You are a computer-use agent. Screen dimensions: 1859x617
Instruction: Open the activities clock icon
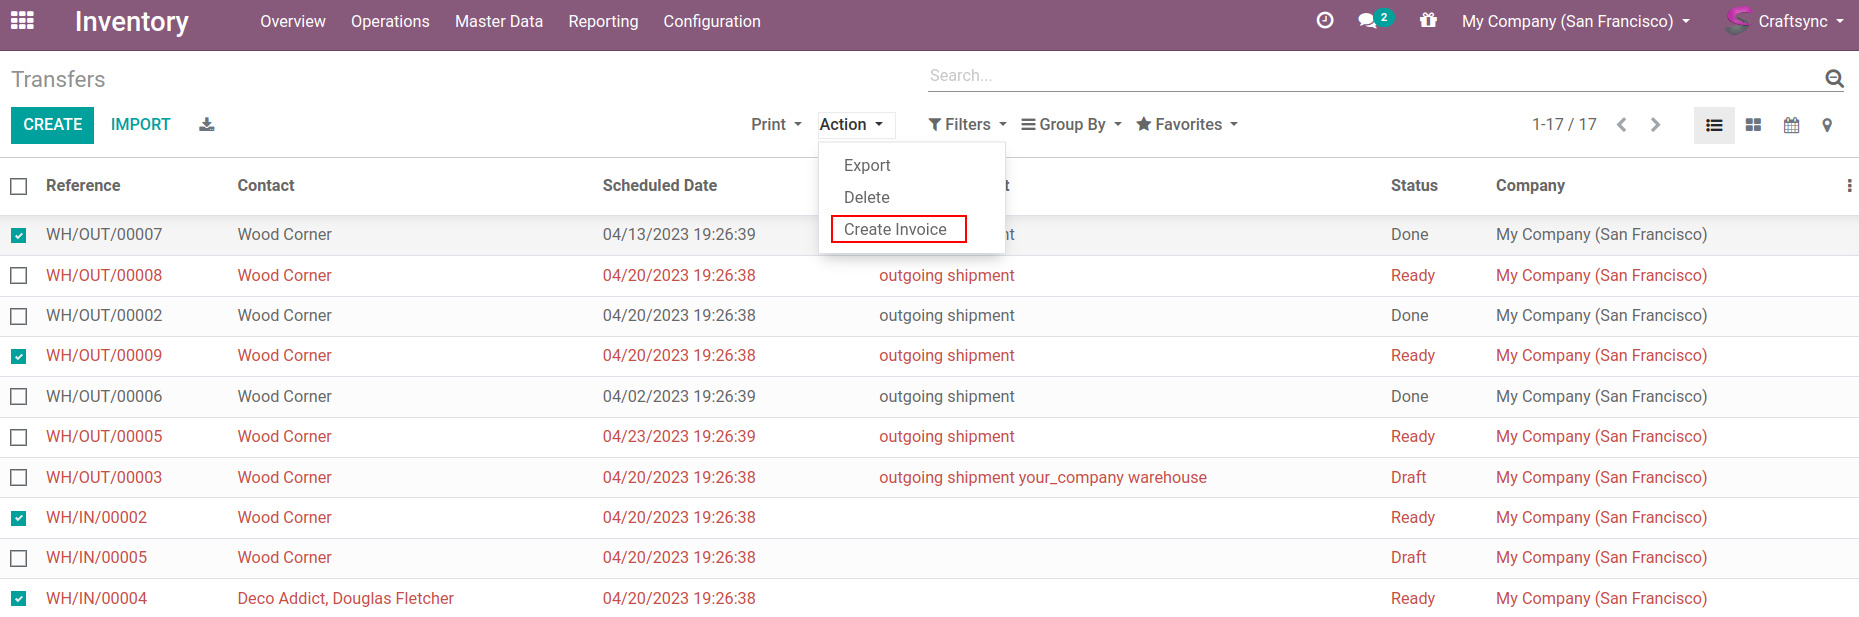click(1325, 21)
